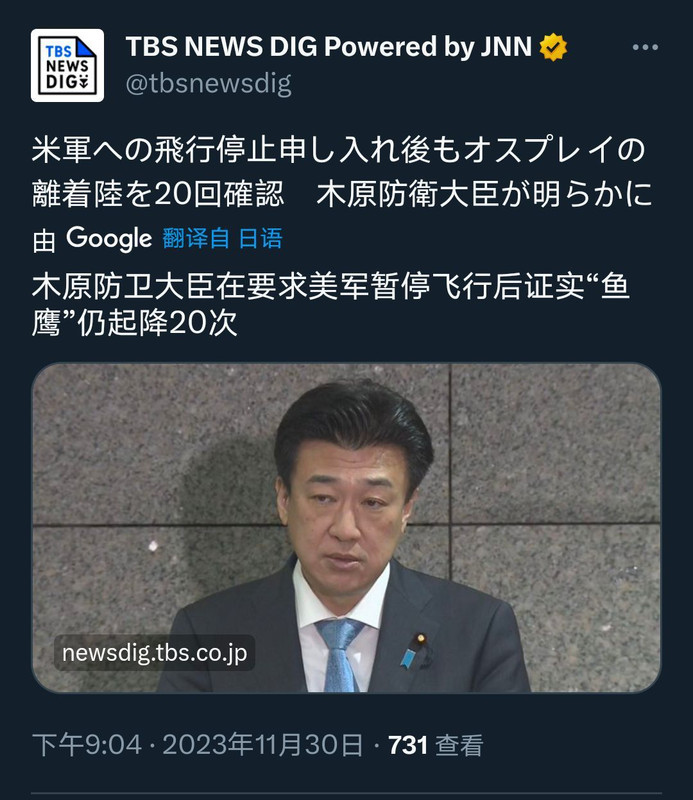Open the 731 查看 view count
This screenshot has width=693, height=800.
[x=435, y=745]
